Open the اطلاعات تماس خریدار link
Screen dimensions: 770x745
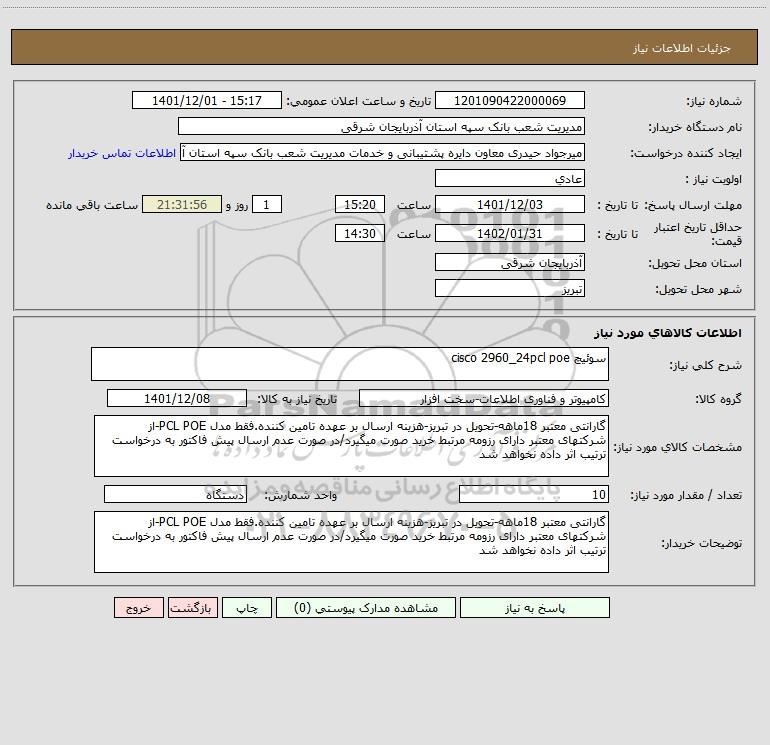click(x=122, y=153)
